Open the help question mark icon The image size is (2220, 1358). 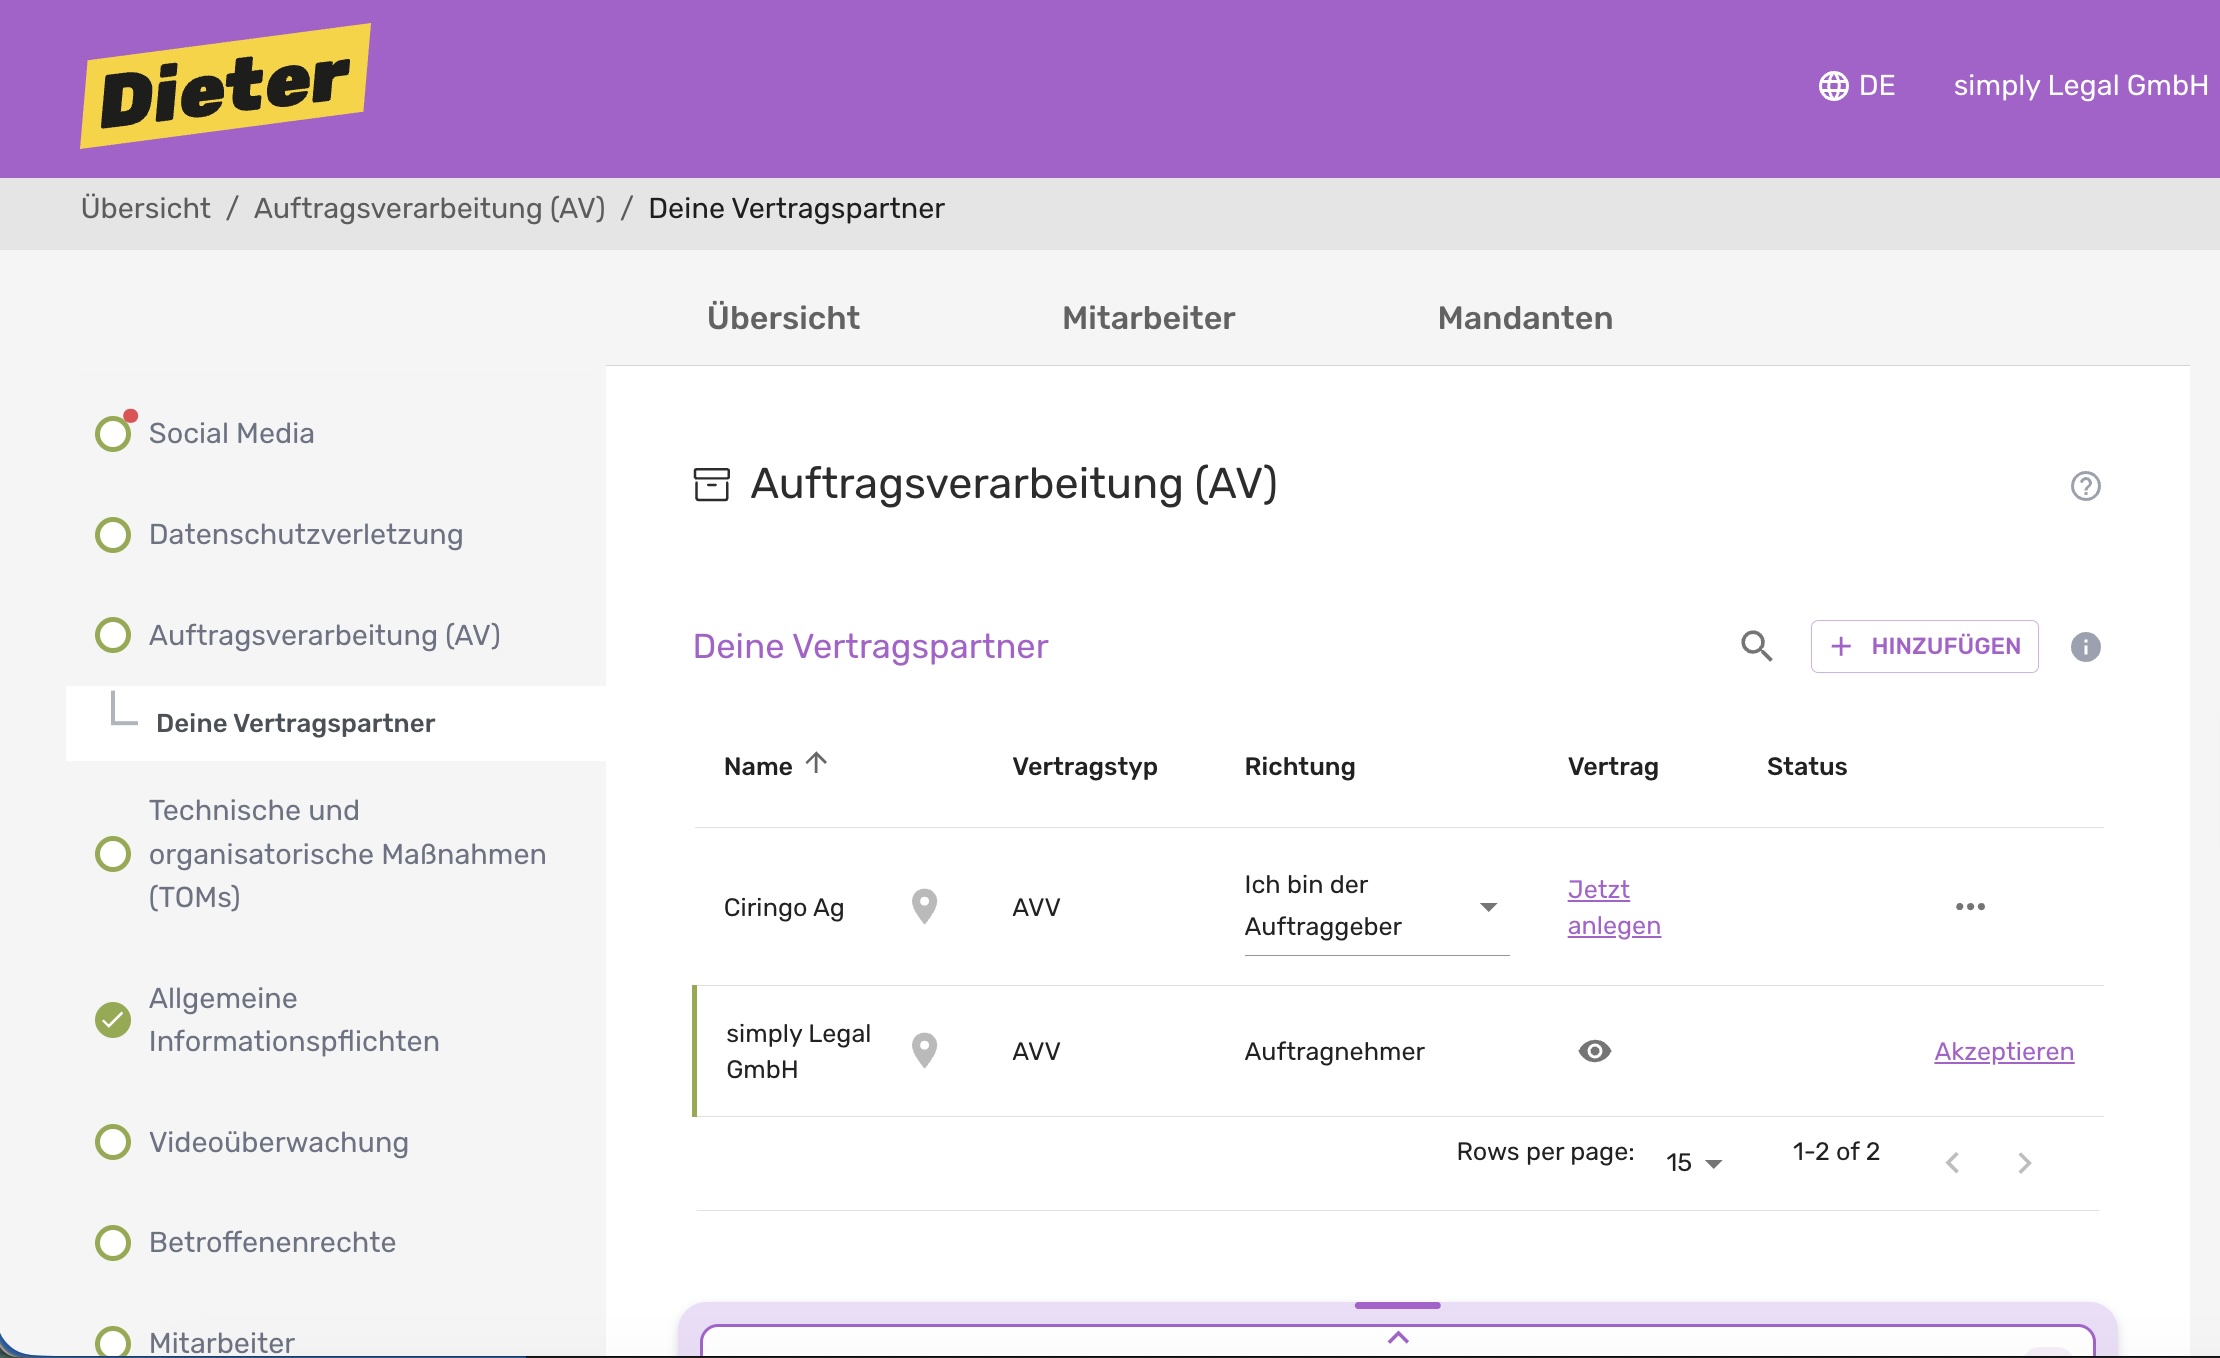tap(2086, 486)
